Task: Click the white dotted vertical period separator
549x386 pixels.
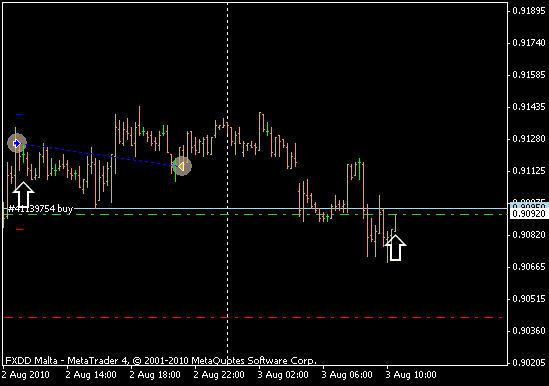Action: [x=228, y=184]
